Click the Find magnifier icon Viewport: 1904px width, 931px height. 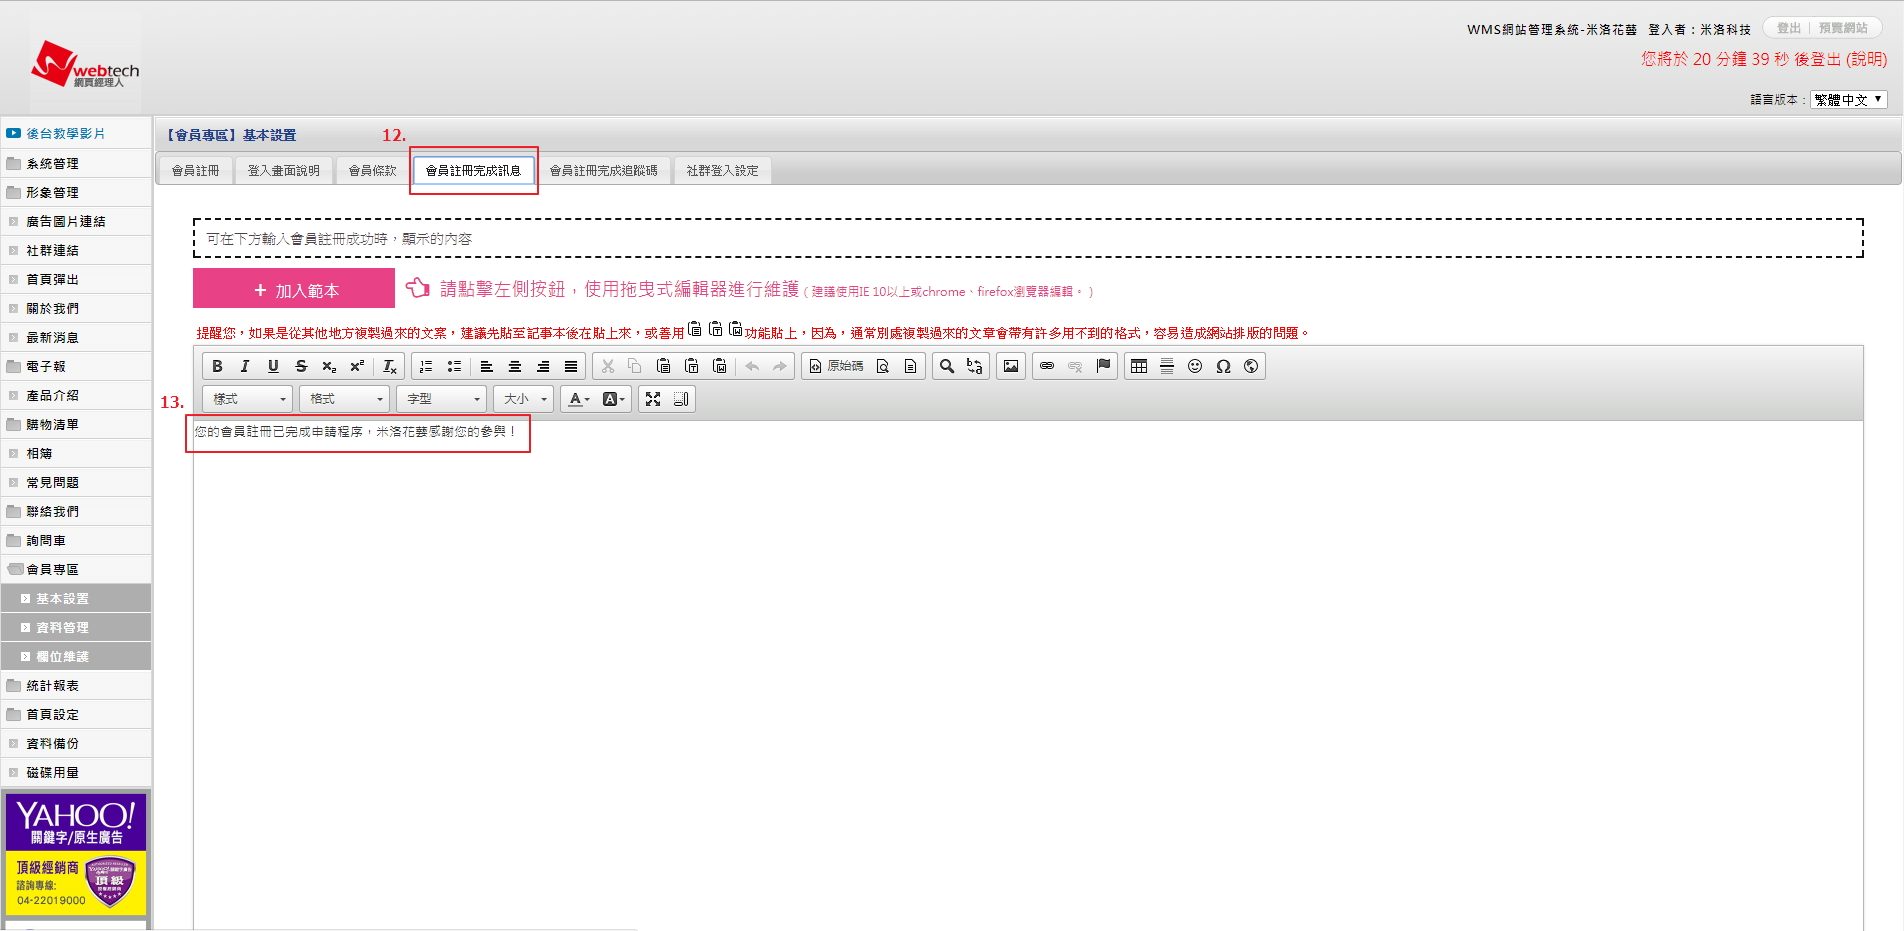(x=947, y=366)
